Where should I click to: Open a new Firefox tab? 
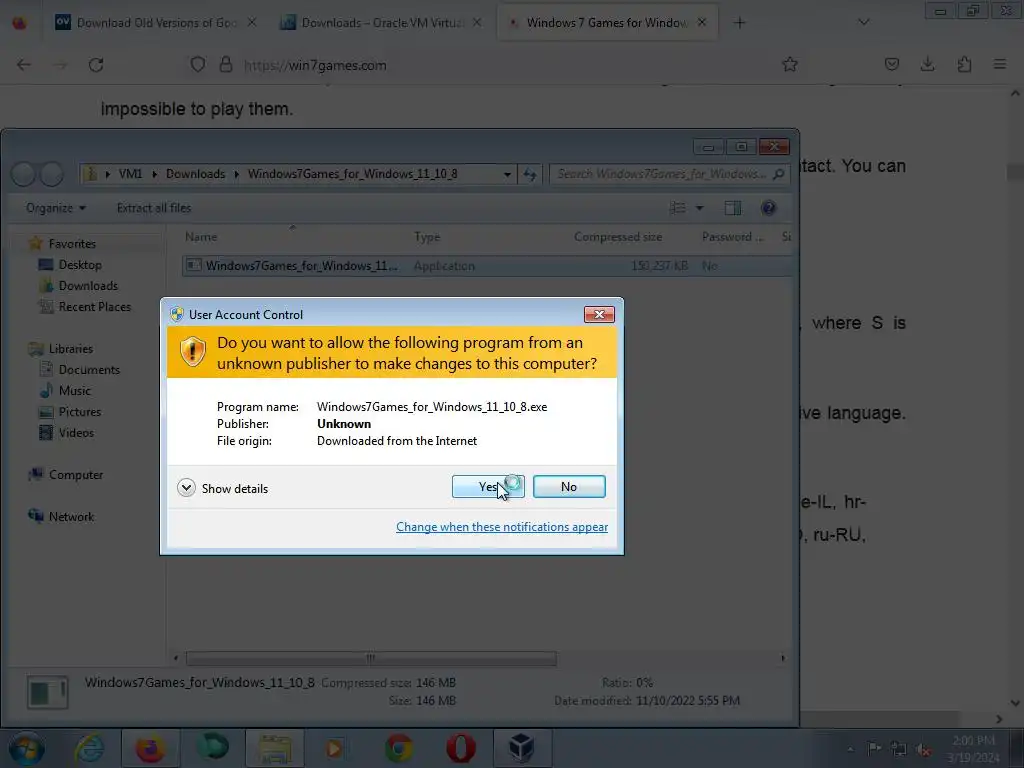739,23
